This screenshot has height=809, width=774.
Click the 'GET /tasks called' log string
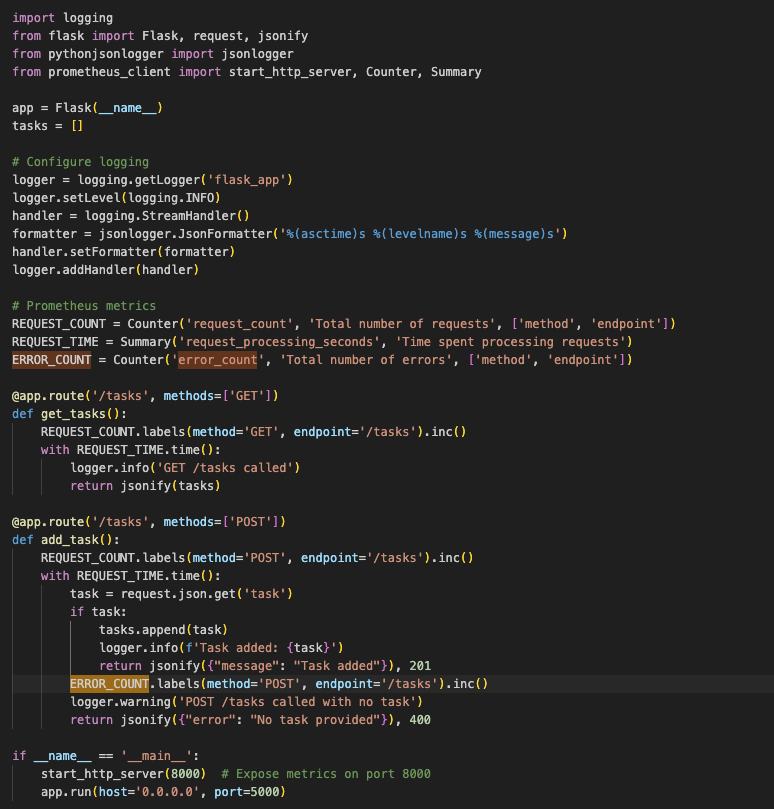tap(228, 468)
